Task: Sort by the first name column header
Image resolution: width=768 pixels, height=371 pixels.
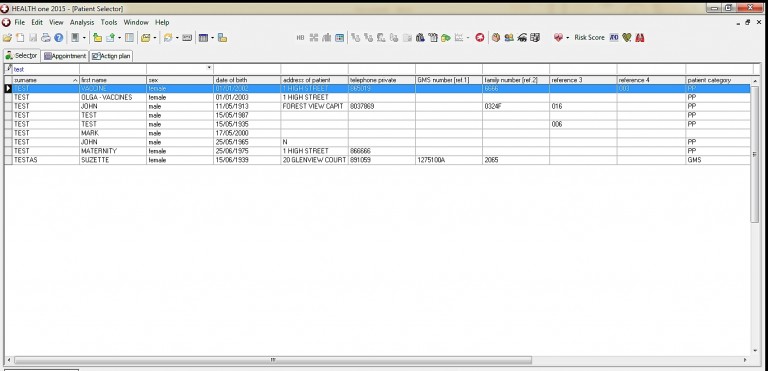Action: pos(113,80)
